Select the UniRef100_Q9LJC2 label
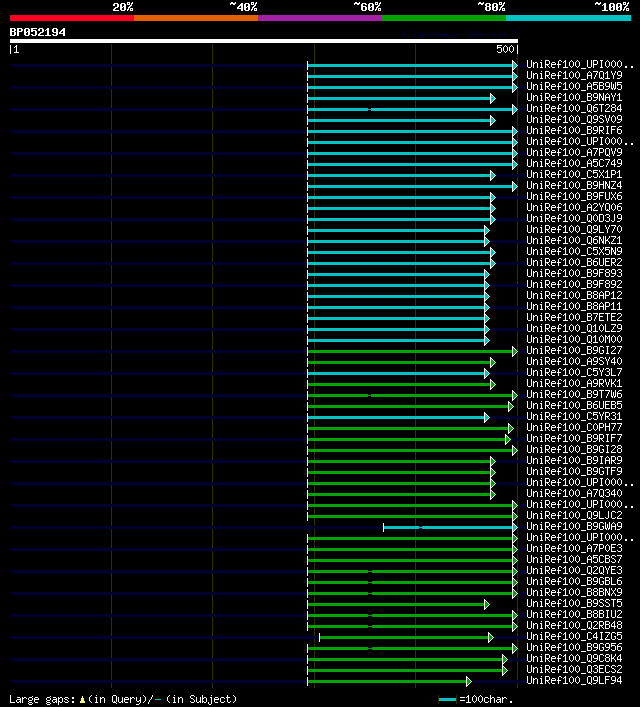640x707 pixels. 574,515
